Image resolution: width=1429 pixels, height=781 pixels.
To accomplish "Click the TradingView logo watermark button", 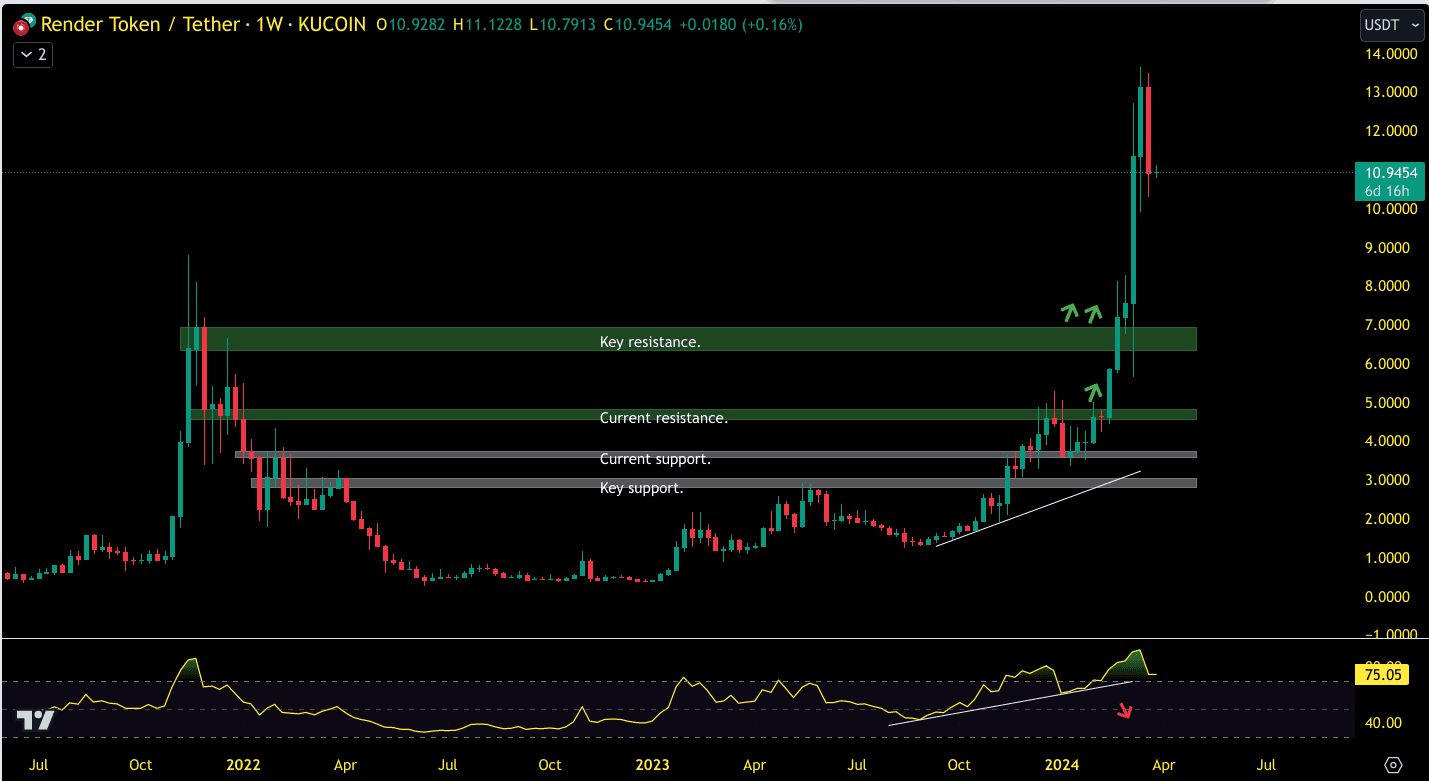I will [35, 720].
